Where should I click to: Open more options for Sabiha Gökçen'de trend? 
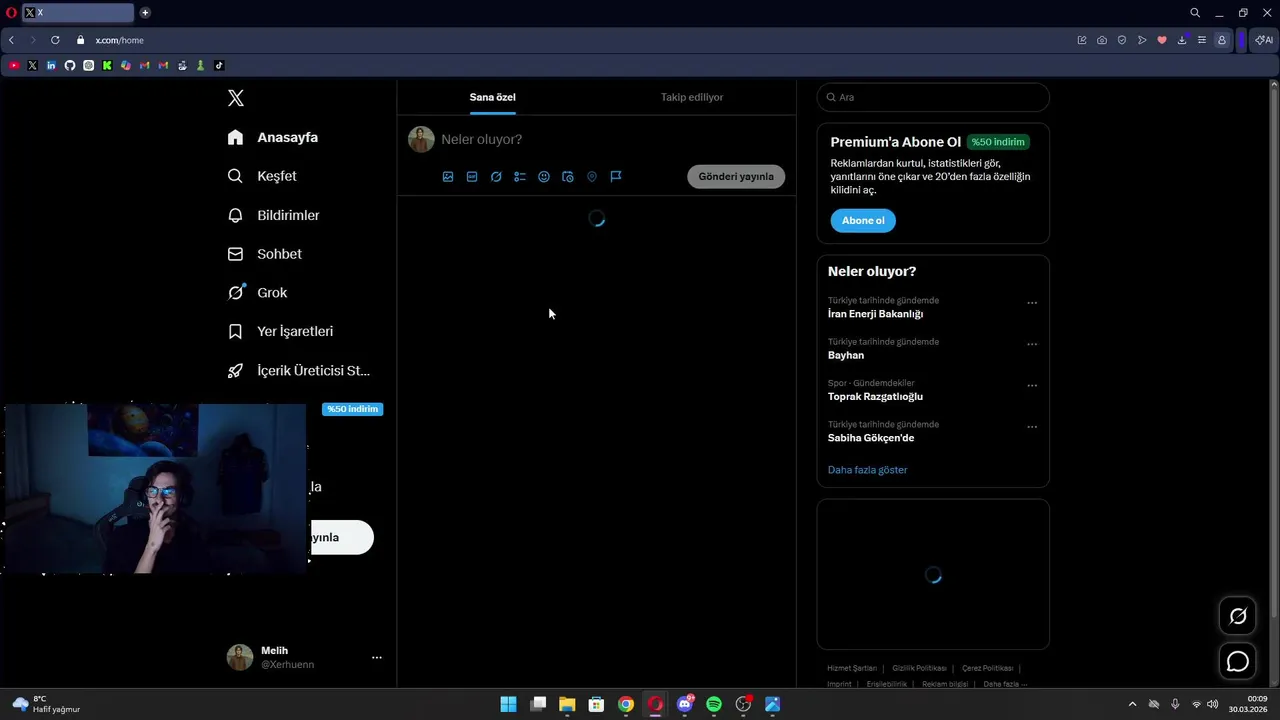click(x=1032, y=427)
